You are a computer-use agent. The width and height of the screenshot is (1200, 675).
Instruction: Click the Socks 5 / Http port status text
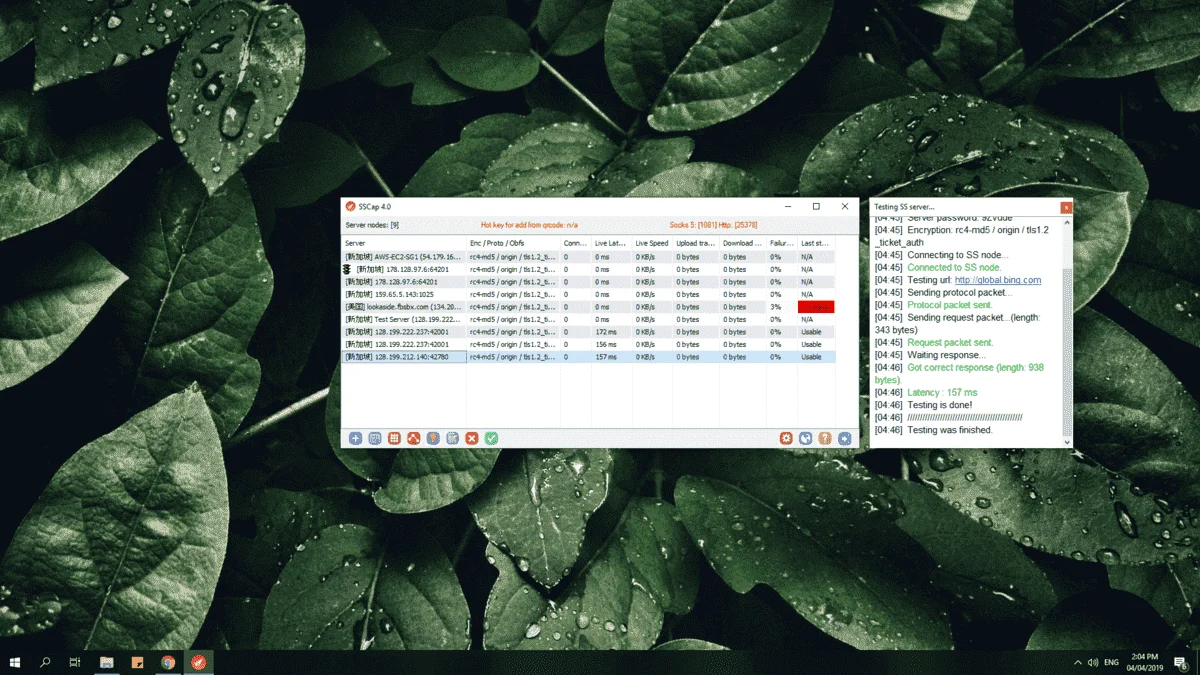tap(713, 225)
